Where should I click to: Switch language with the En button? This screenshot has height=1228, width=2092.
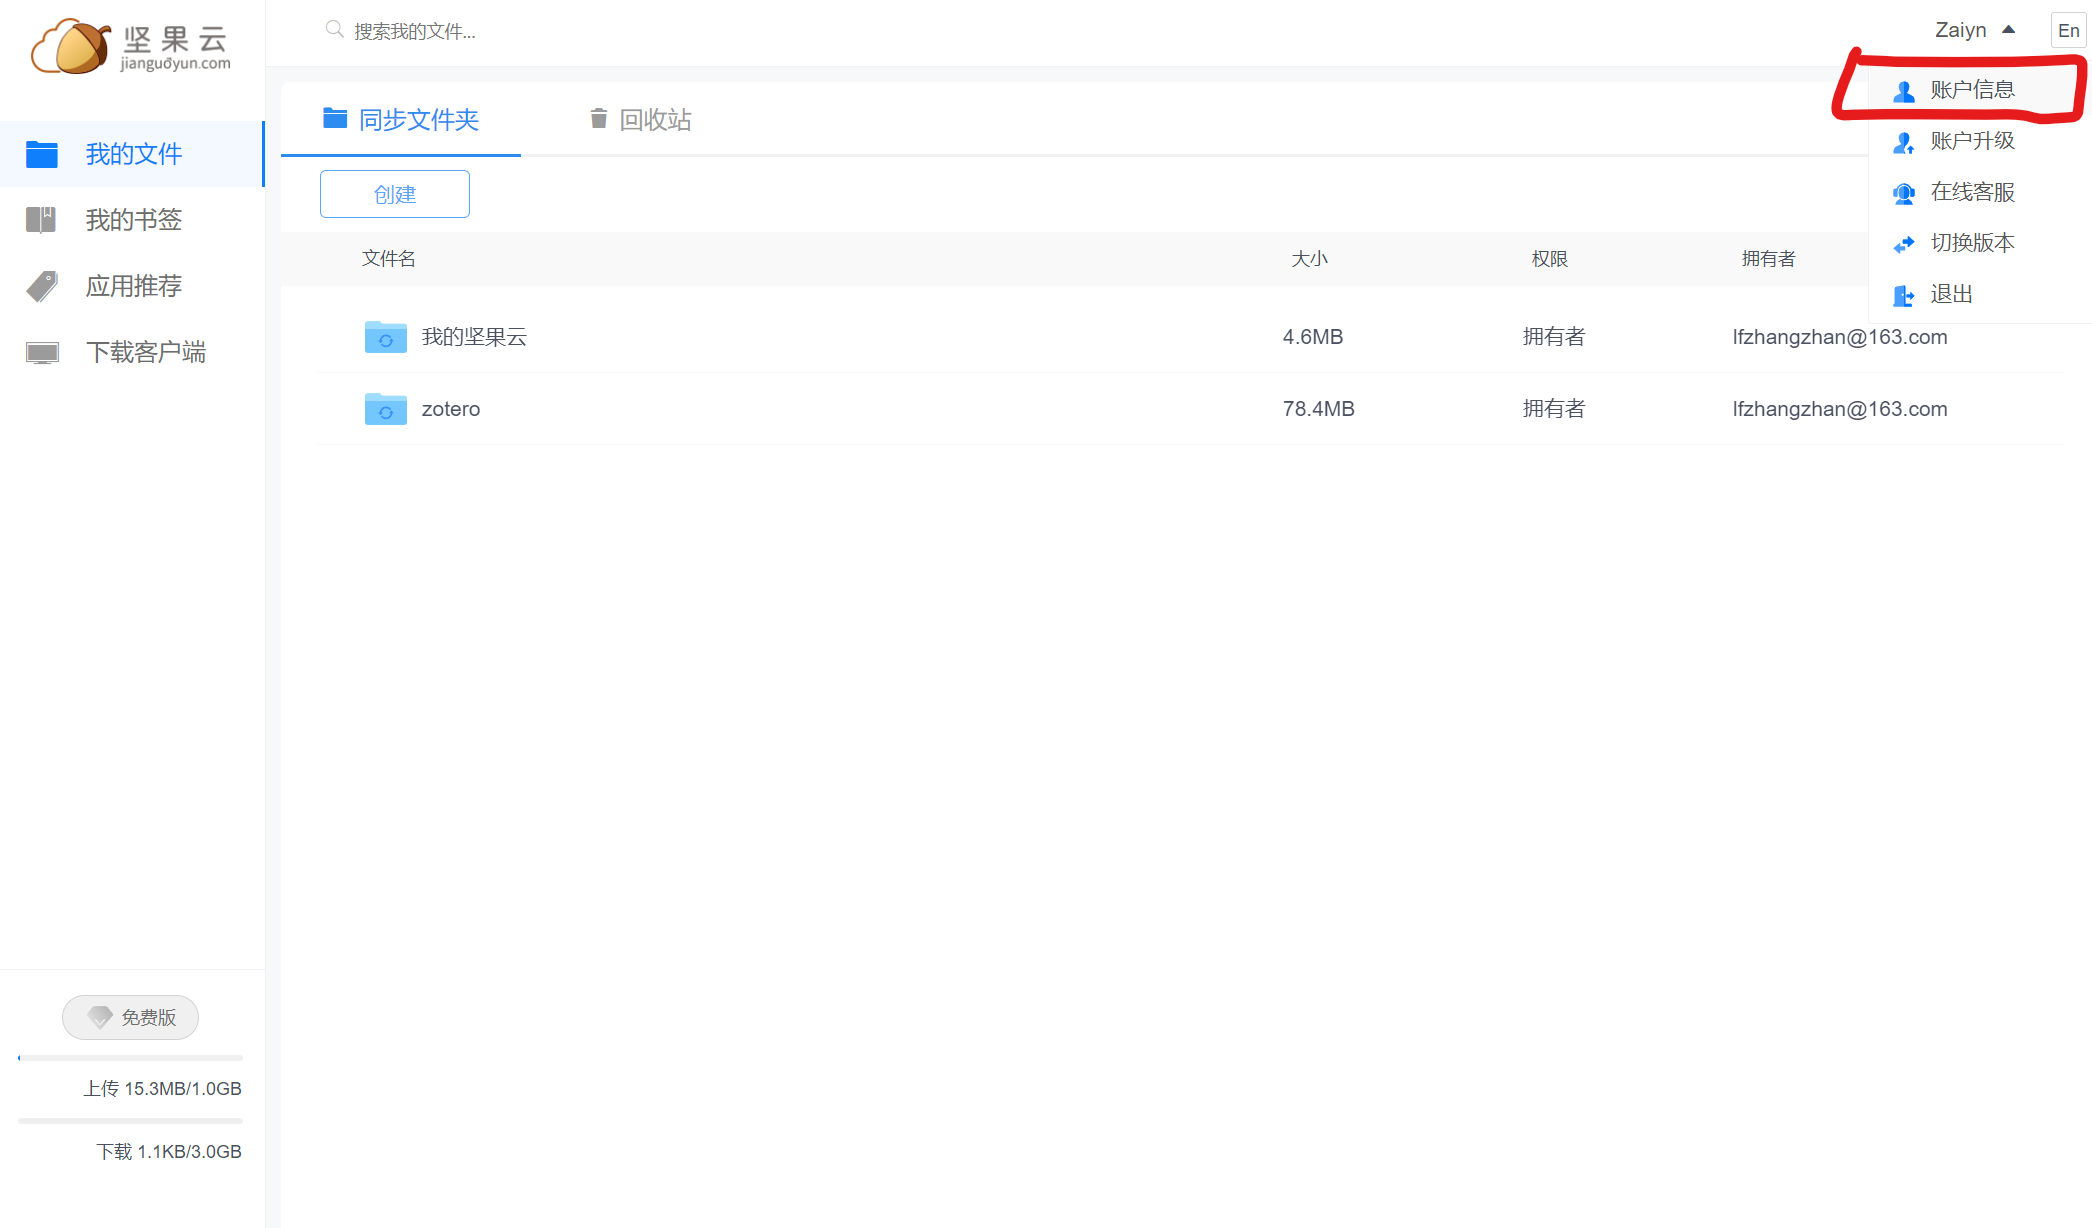pos(2068,30)
